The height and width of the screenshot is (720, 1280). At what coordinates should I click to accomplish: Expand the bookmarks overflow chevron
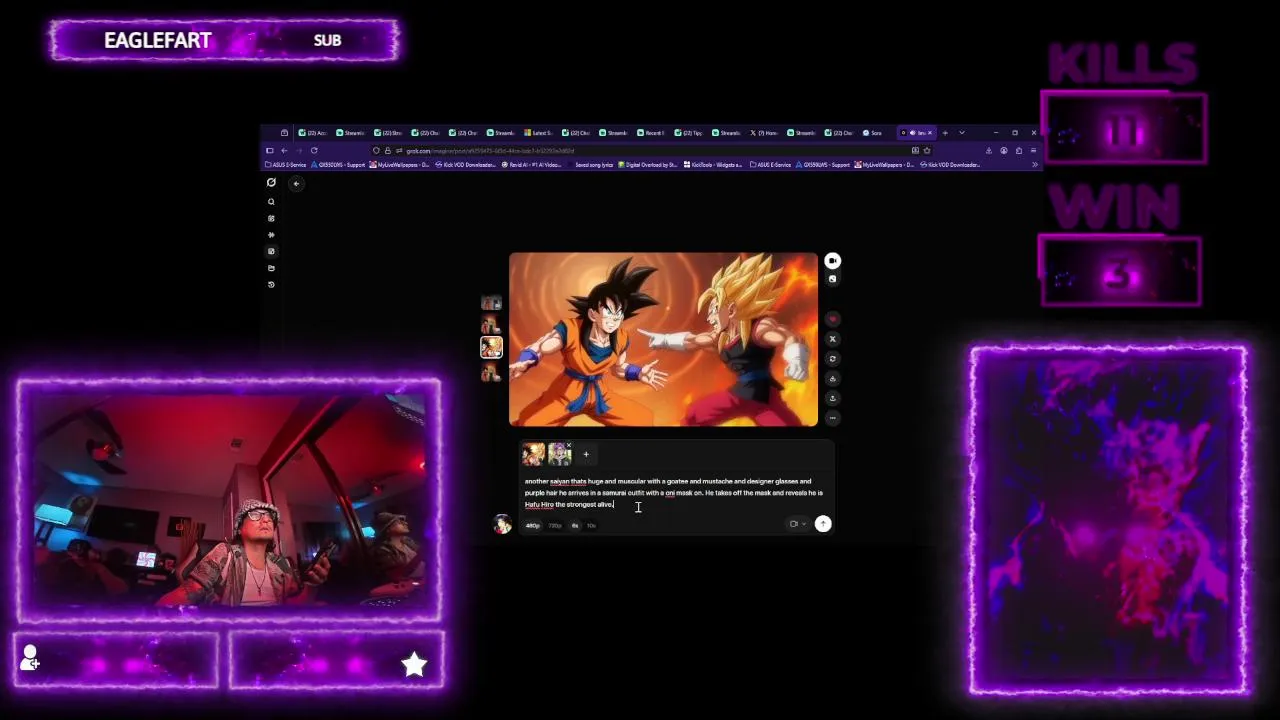point(1035,165)
